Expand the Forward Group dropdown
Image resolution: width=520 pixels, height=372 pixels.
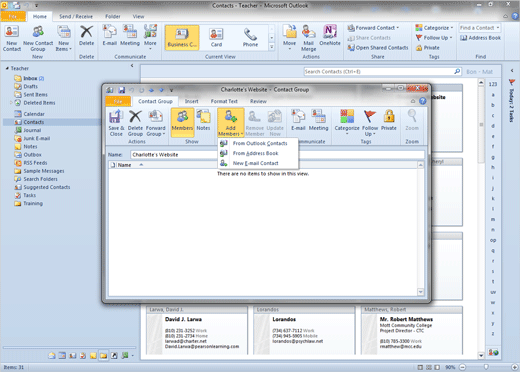click(x=155, y=123)
